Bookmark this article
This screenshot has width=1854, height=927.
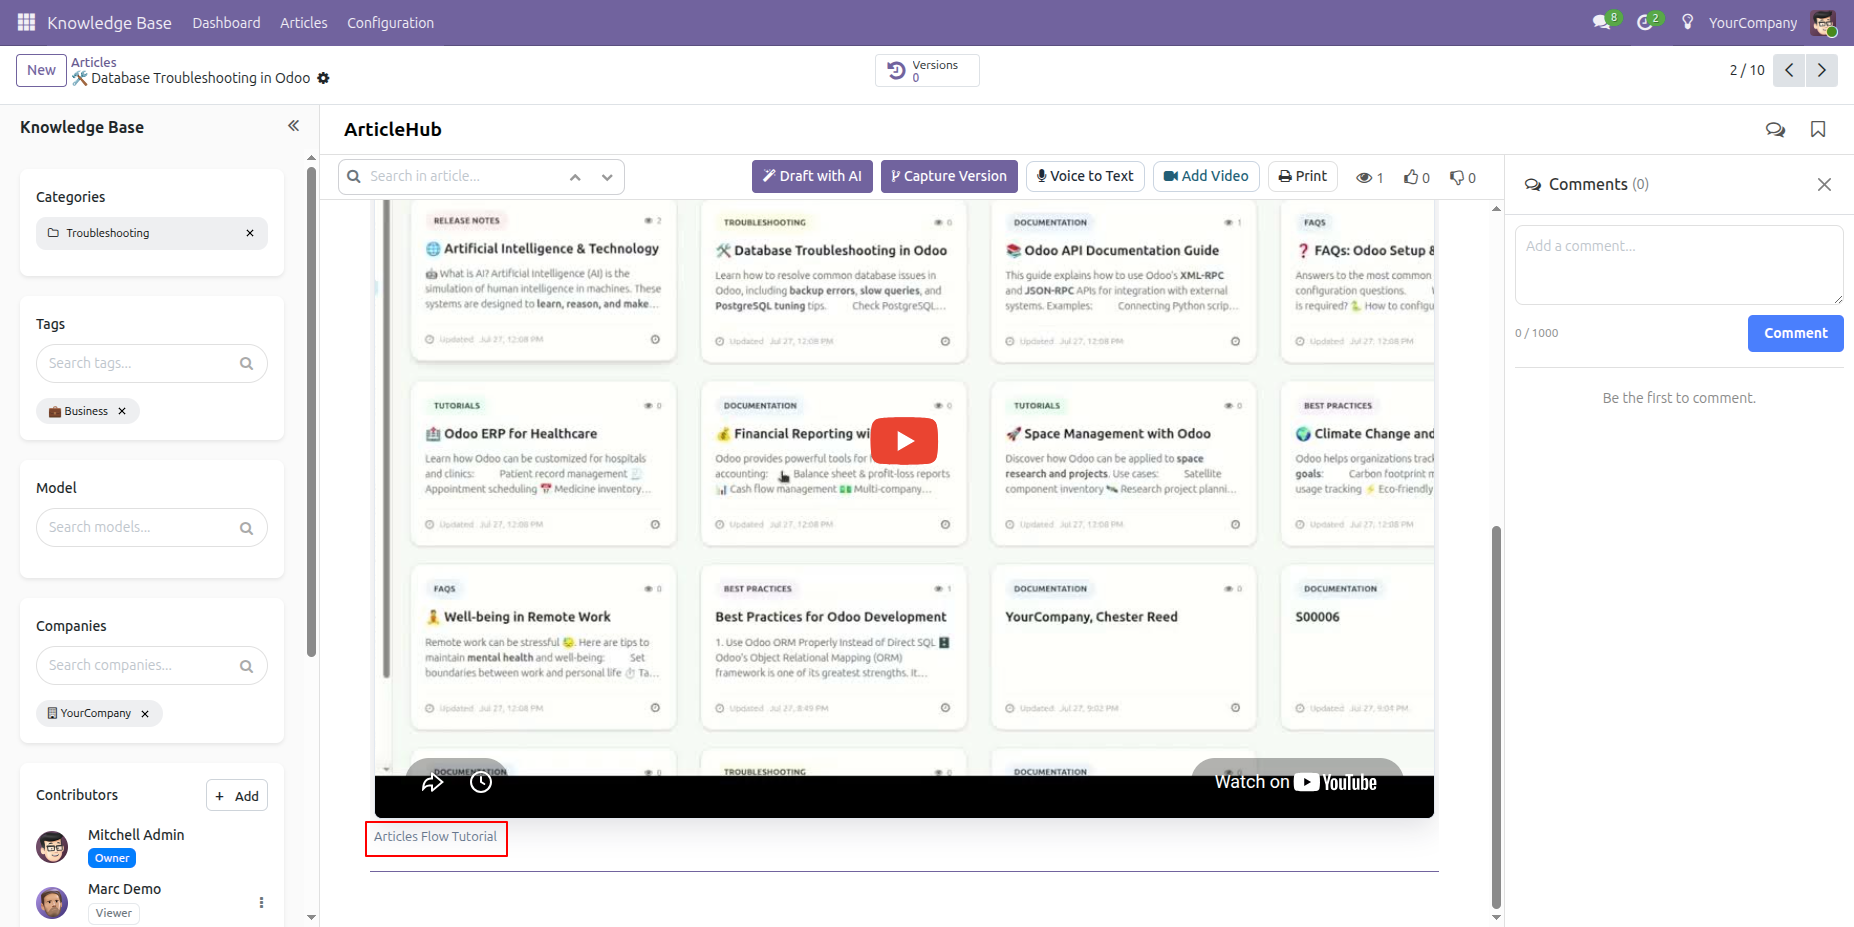point(1818,129)
